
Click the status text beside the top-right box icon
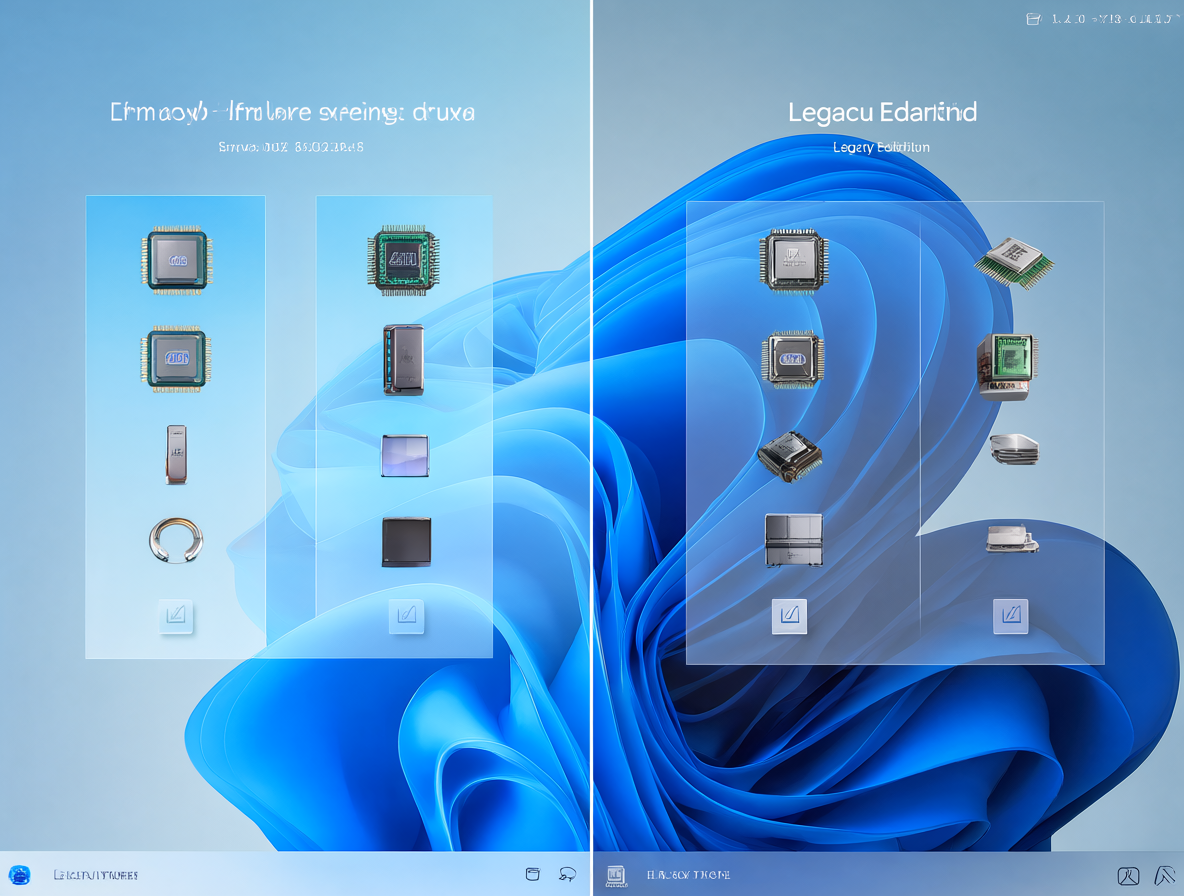tap(1115, 19)
